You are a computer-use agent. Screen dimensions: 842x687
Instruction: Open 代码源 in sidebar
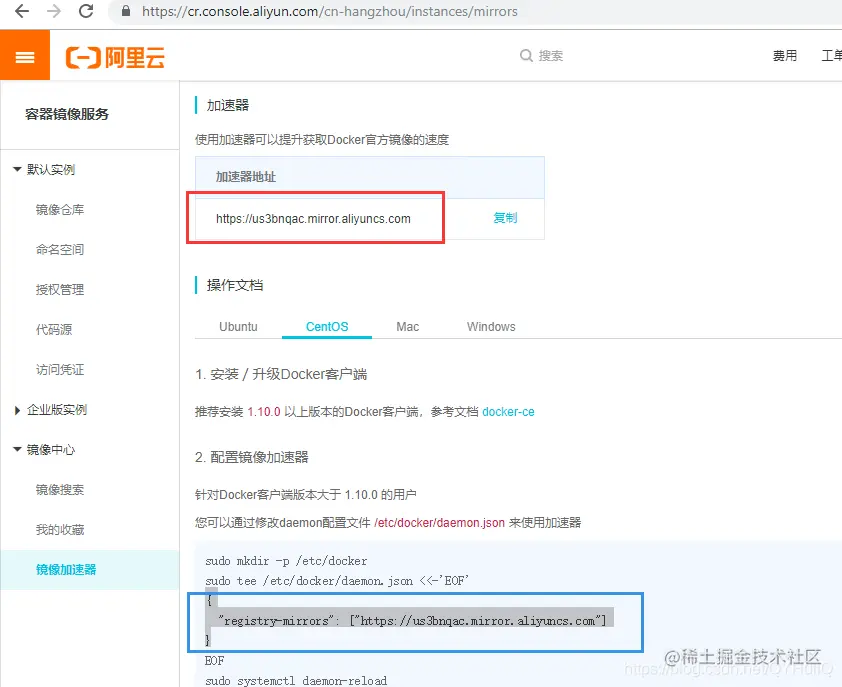(x=54, y=329)
